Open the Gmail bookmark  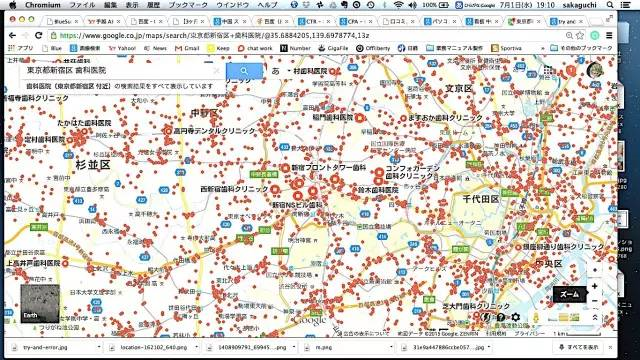click(x=187, y=48)
